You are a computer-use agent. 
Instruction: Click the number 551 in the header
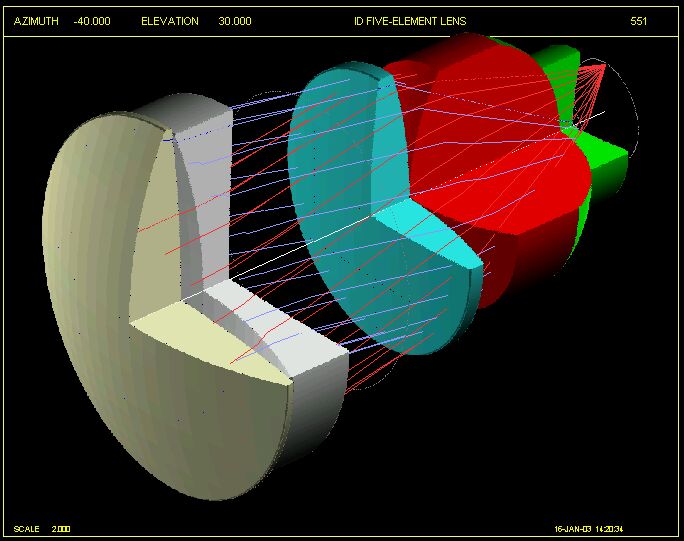(x=638, y=21)
